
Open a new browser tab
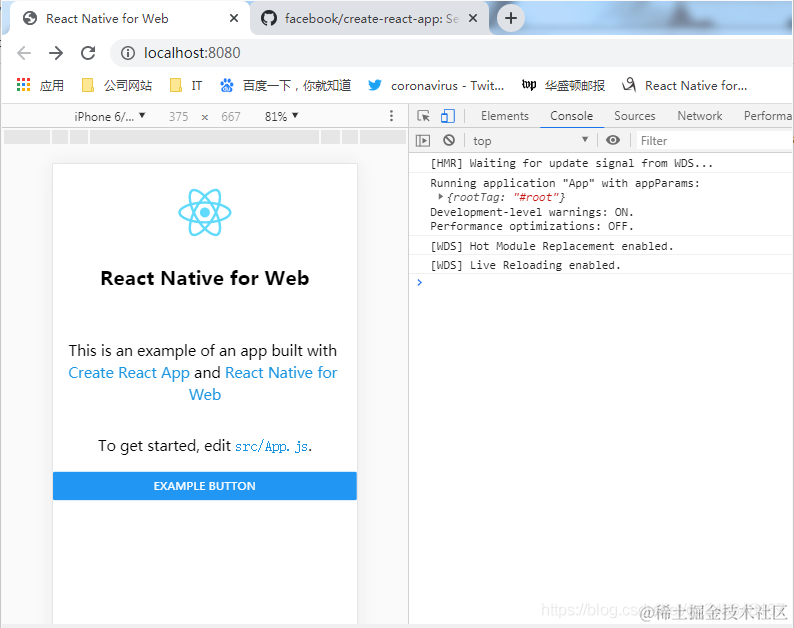pyautogui.click(x=510, y=18)
